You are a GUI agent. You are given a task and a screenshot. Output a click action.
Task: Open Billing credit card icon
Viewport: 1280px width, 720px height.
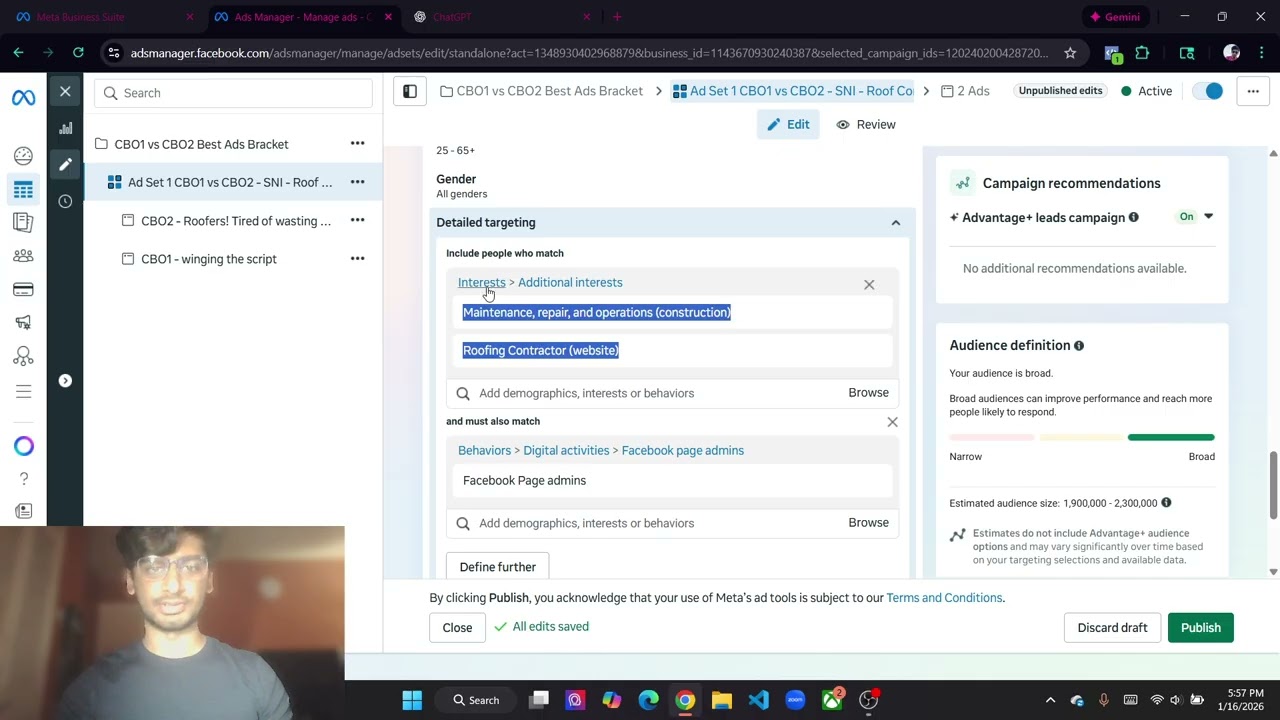coord(23,289)
